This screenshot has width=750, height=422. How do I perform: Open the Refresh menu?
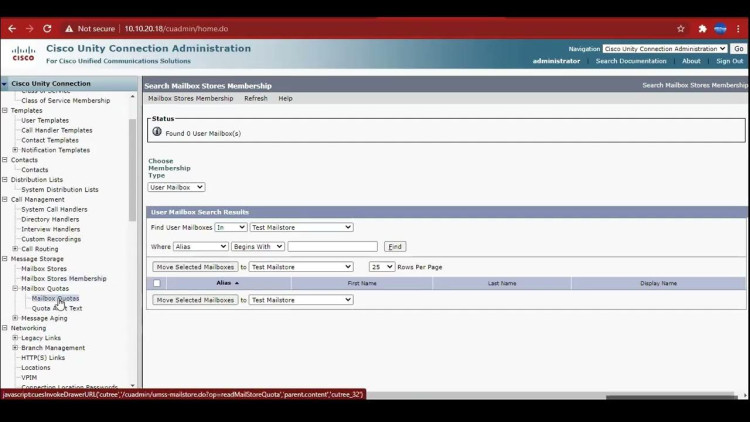click(256, 99)
